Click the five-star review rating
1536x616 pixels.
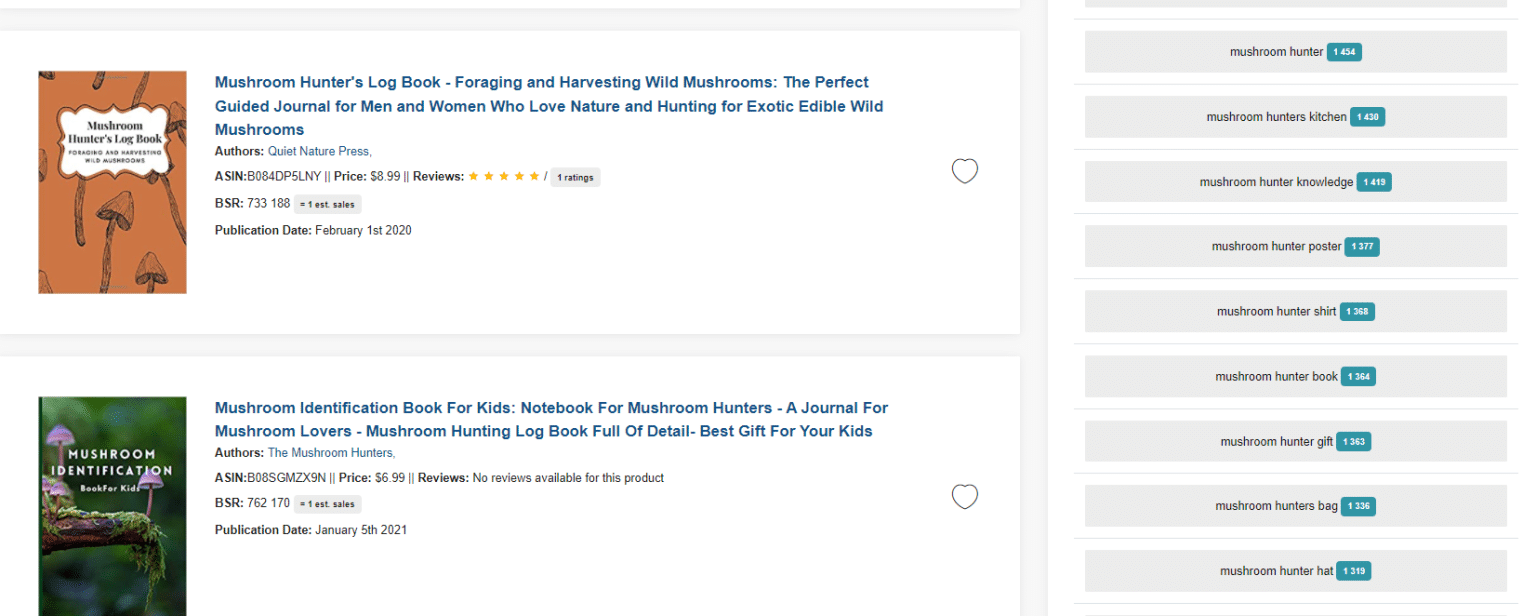coord(504,176)
